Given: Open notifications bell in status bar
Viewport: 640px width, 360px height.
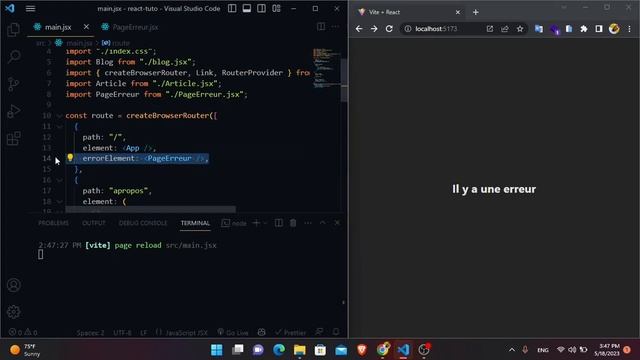Looking at the screenshot, I should tap(336, 332).
